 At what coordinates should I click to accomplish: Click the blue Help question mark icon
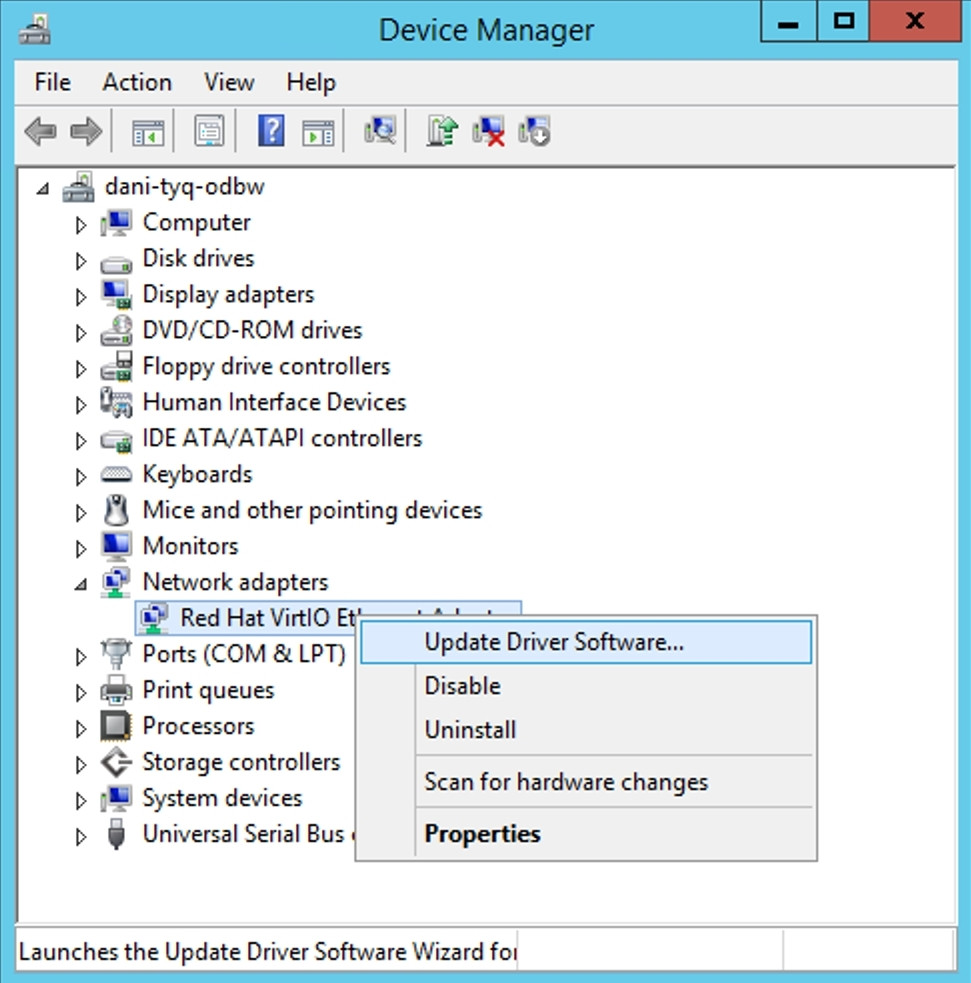[271, 132]
